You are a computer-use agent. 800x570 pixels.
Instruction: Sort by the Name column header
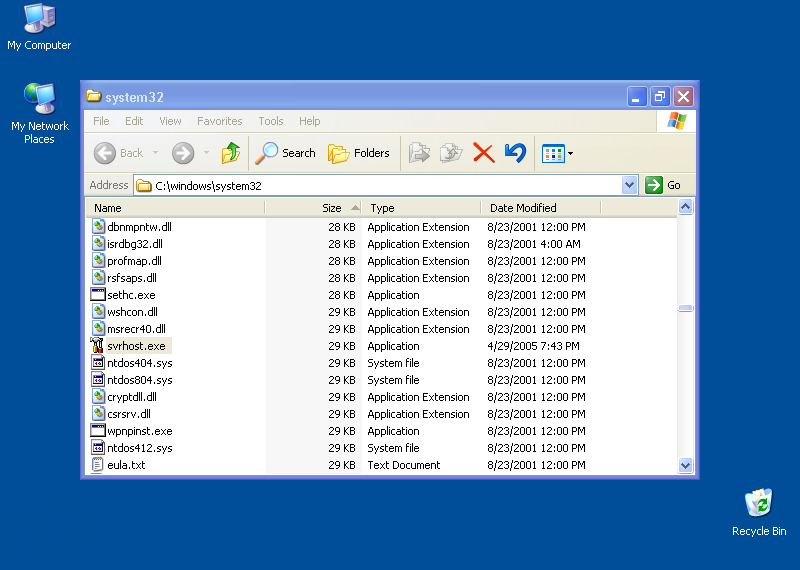(x=176, y=208)
